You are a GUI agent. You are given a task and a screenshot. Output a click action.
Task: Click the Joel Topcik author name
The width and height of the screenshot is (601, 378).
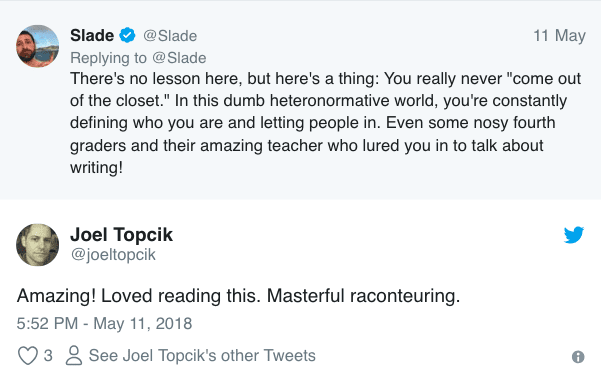(122, 234)
